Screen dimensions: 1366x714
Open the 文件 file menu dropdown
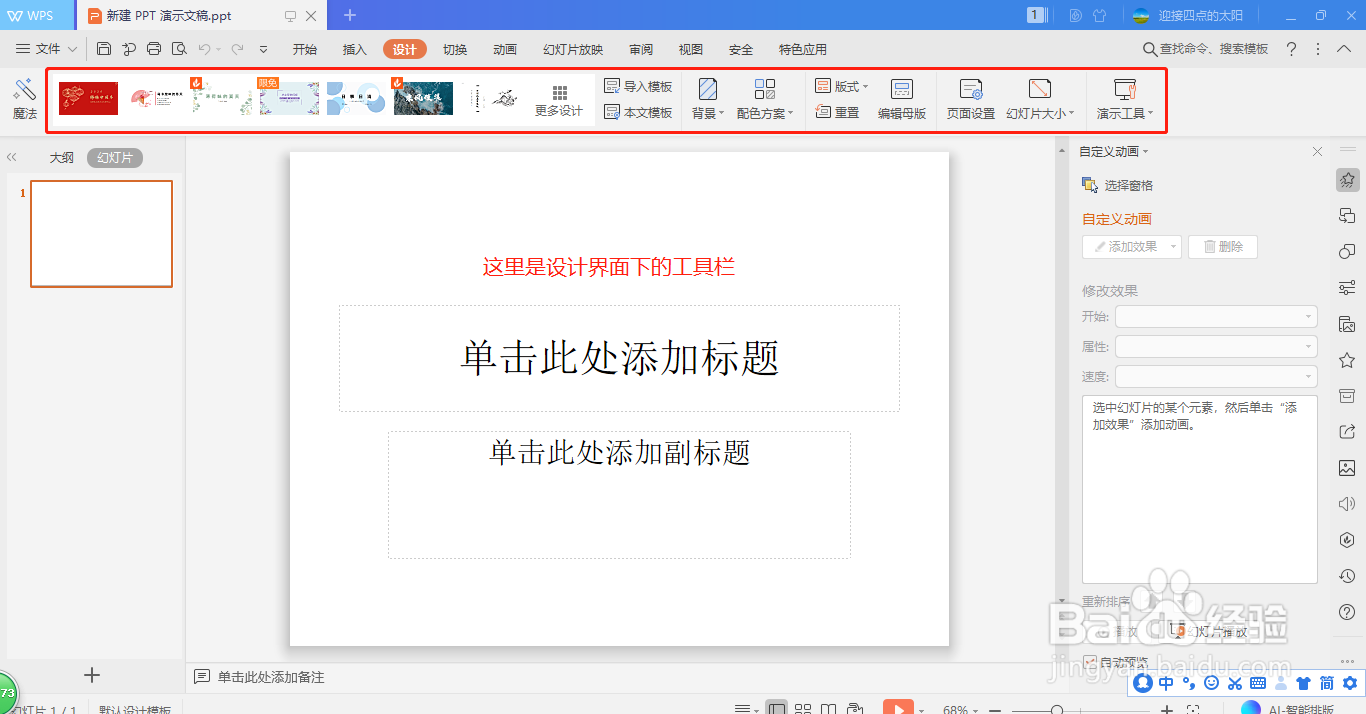click(x=47, y=49)
